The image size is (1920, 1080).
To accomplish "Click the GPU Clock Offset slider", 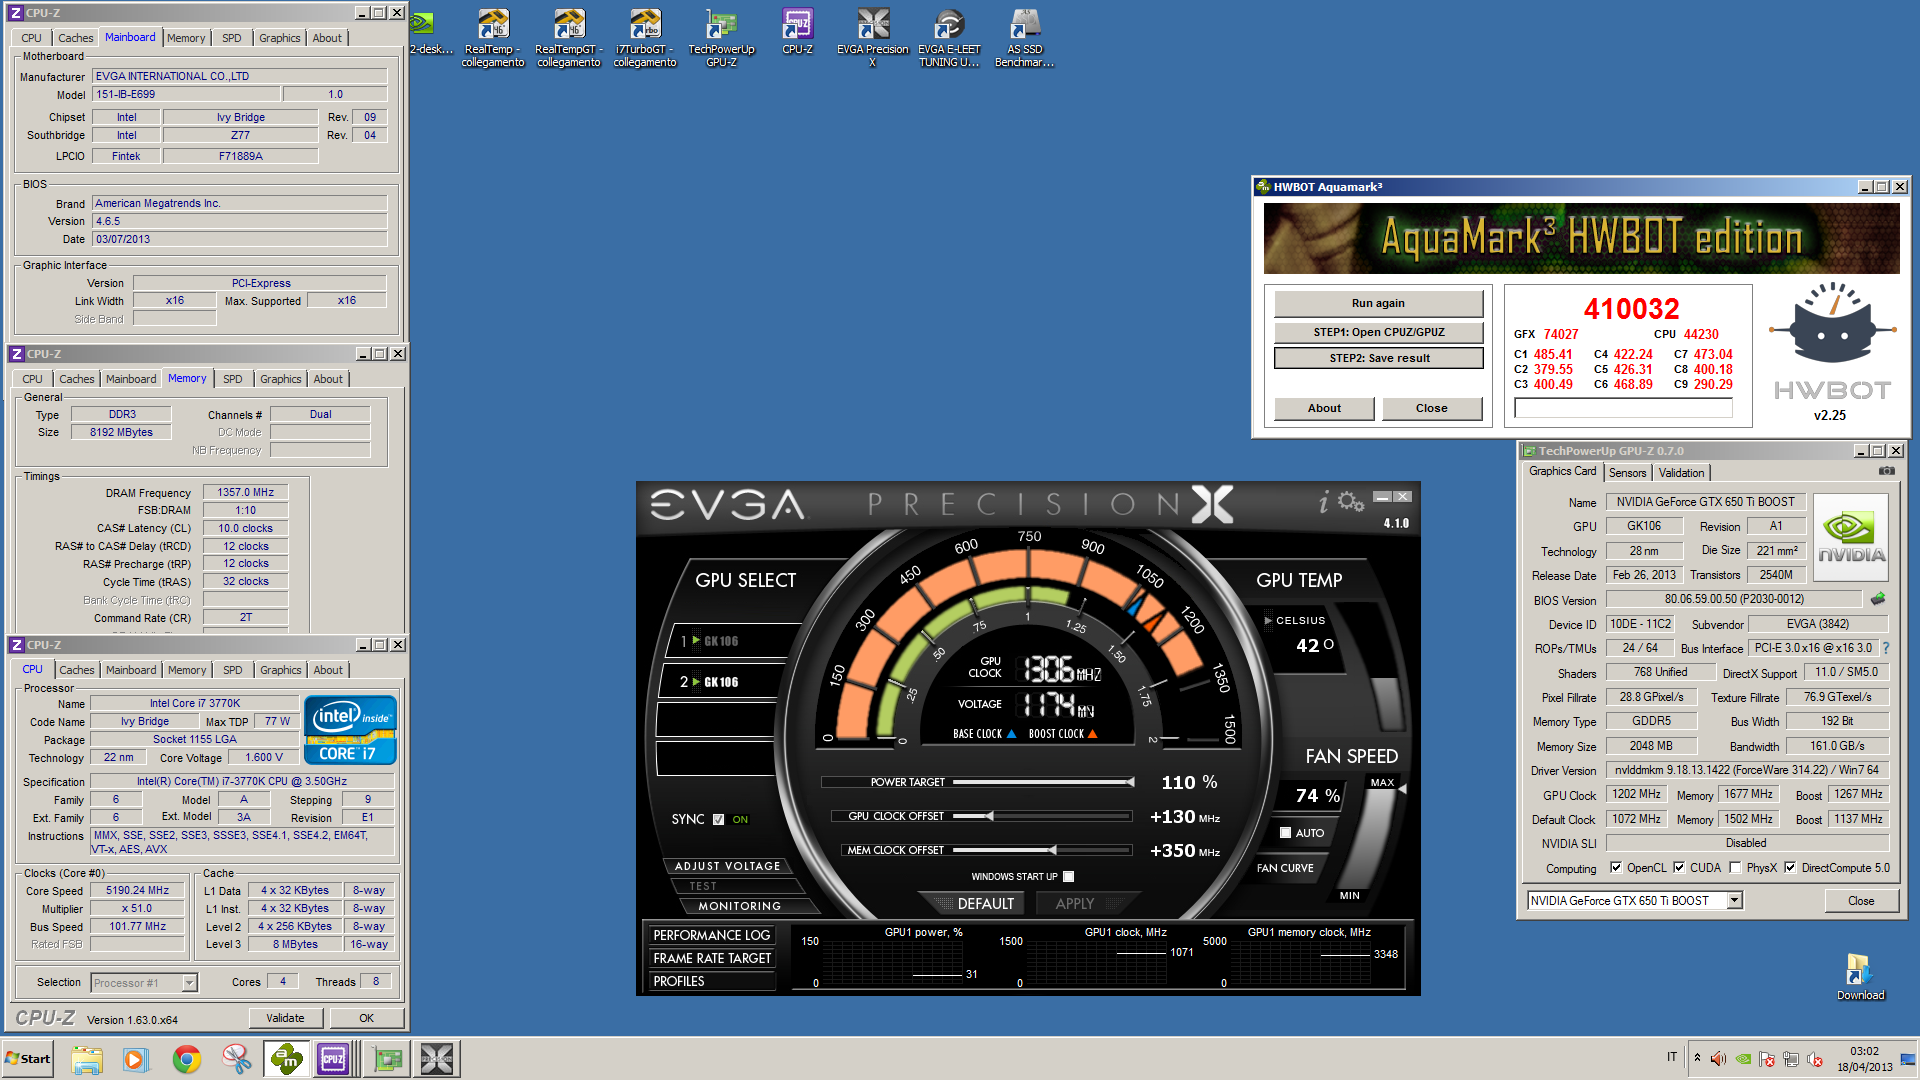I will [x=1042, y=816].
